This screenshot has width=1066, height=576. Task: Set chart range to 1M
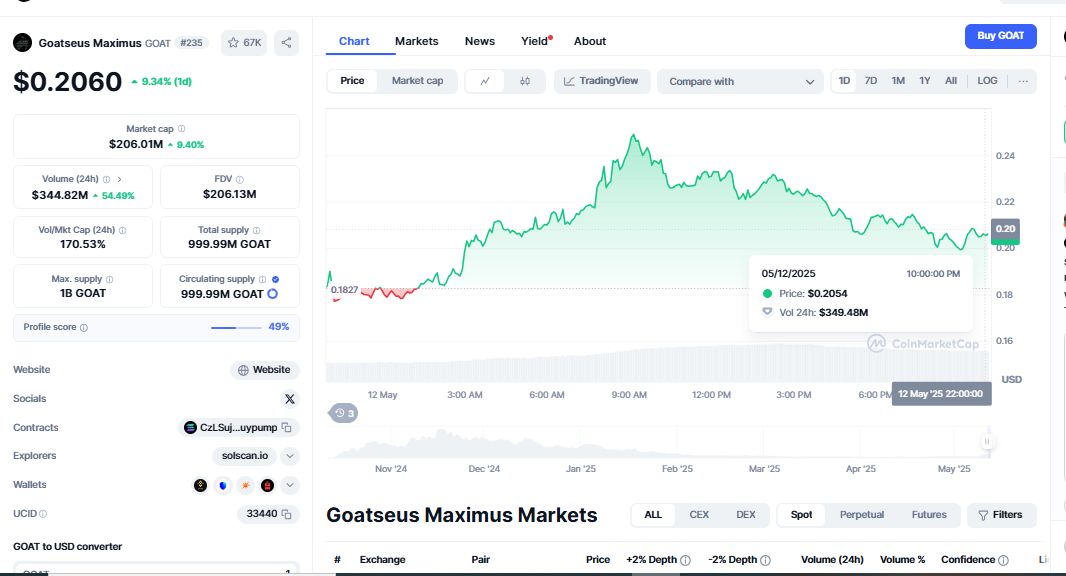pos(898,81)
